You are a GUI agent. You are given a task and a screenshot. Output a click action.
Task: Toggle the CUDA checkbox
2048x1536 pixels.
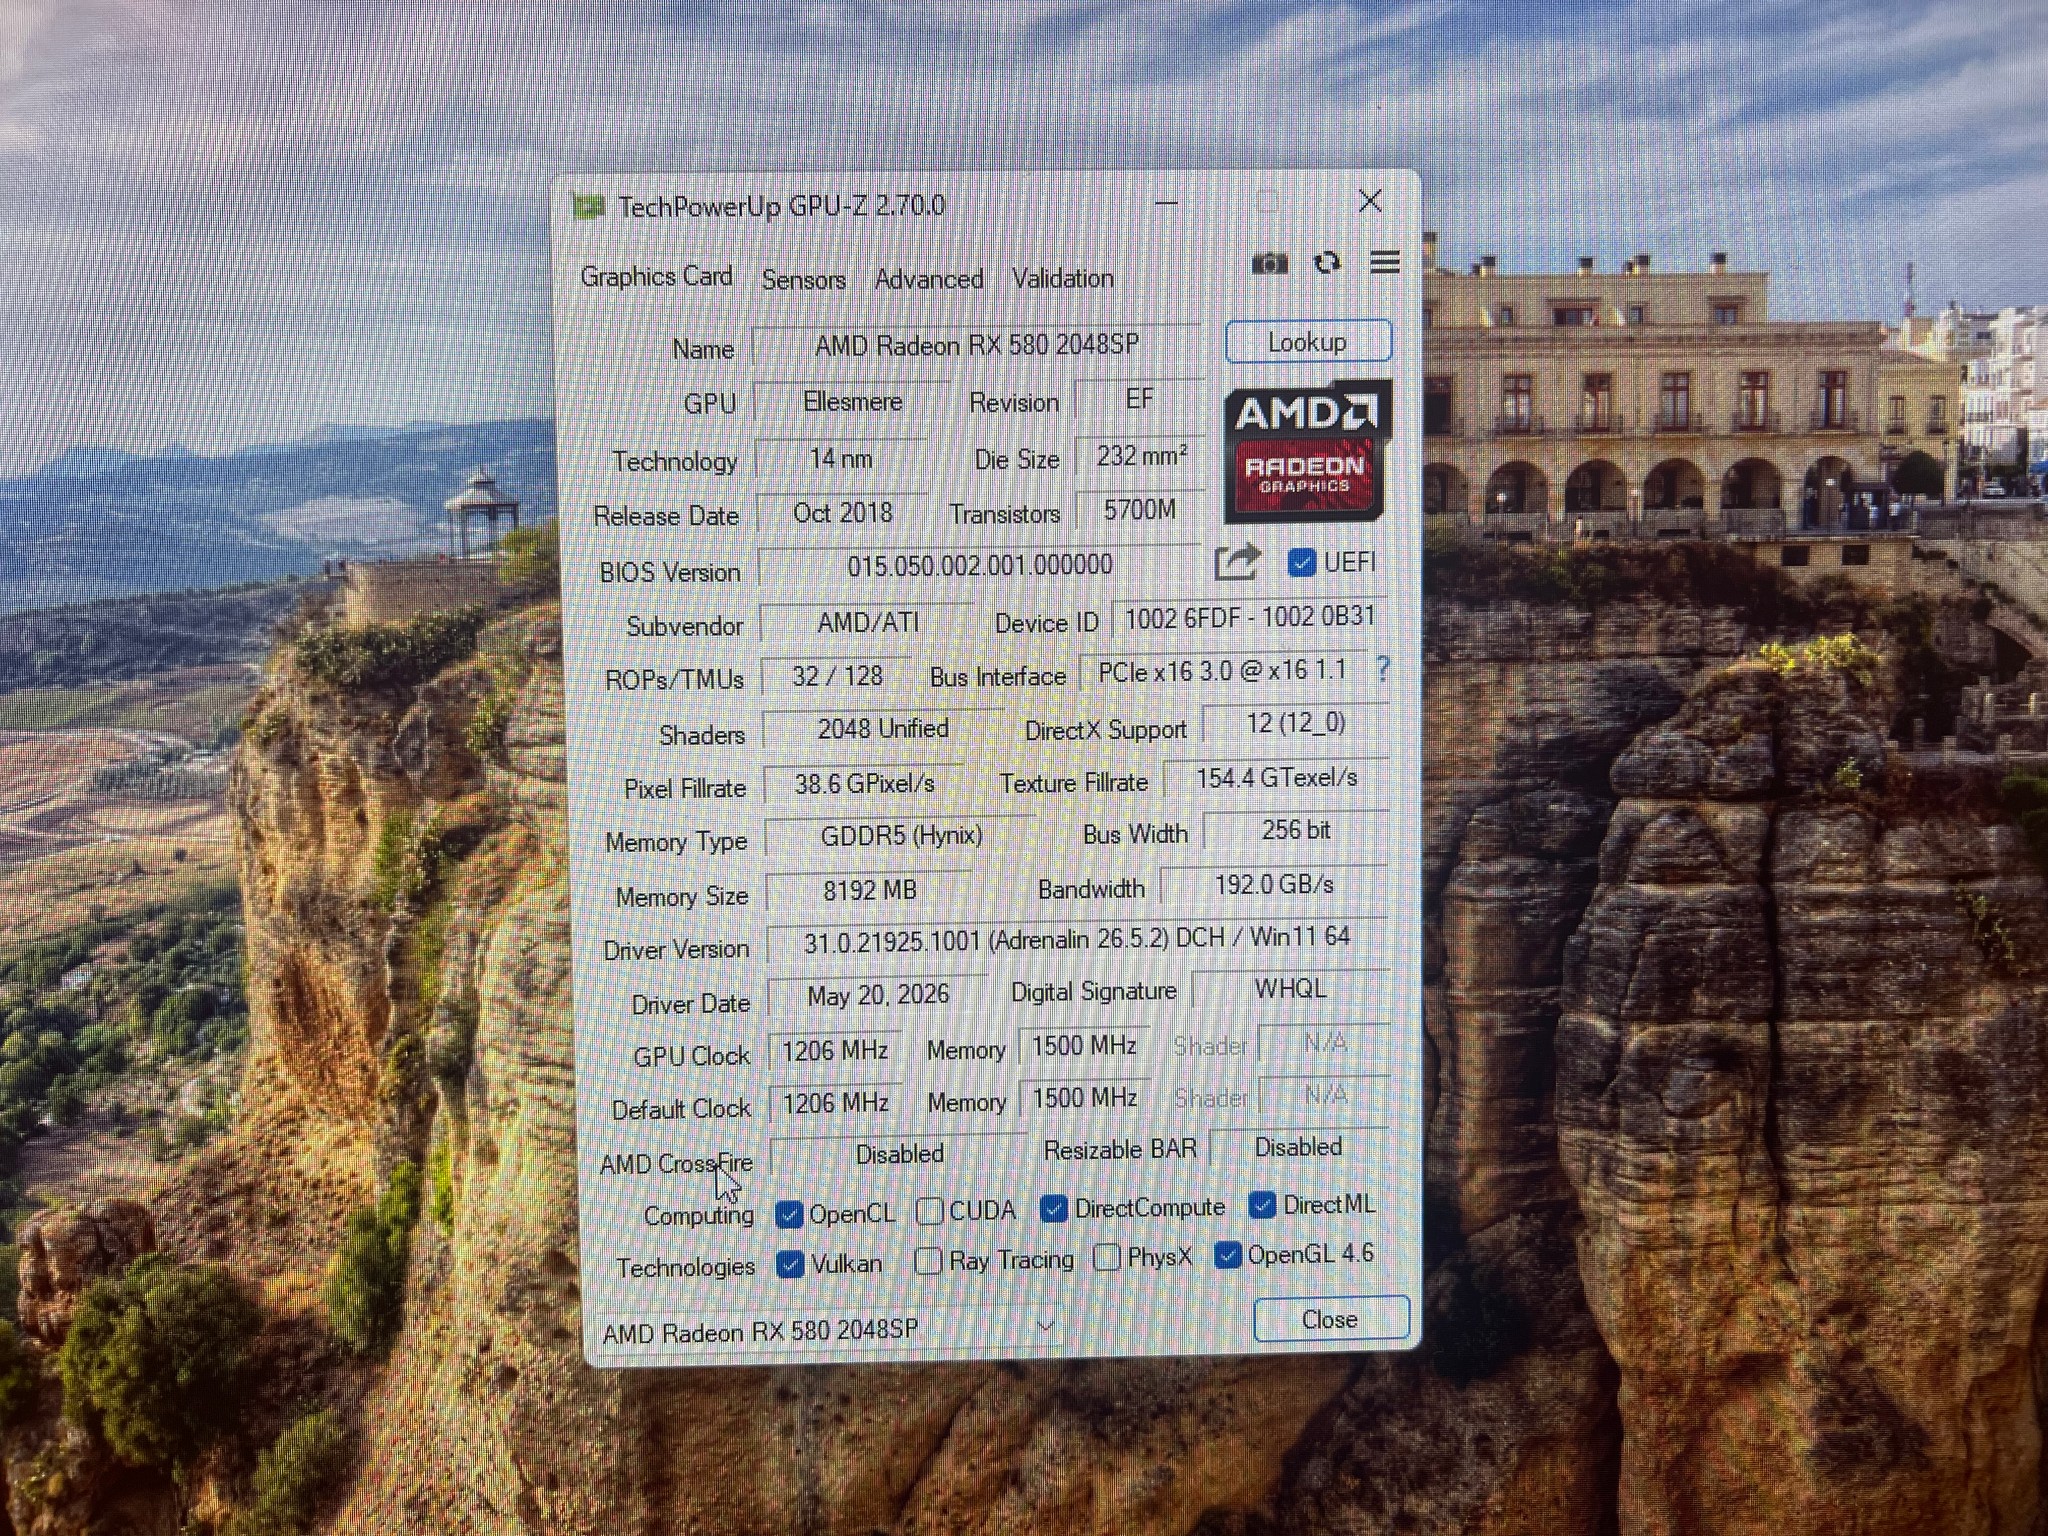pos(929,1211)
